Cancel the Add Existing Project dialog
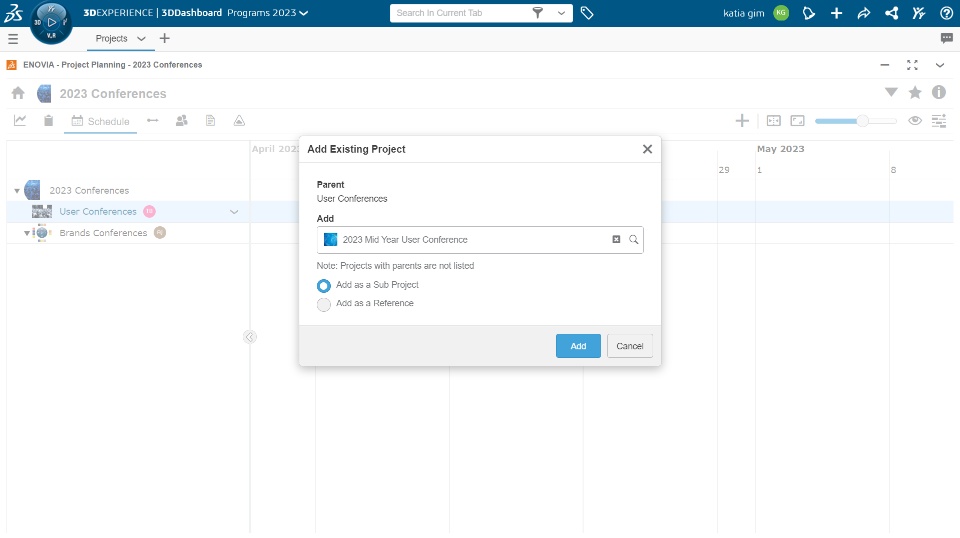This screenshot has height=538, width=960. click(x=629, y=346)
